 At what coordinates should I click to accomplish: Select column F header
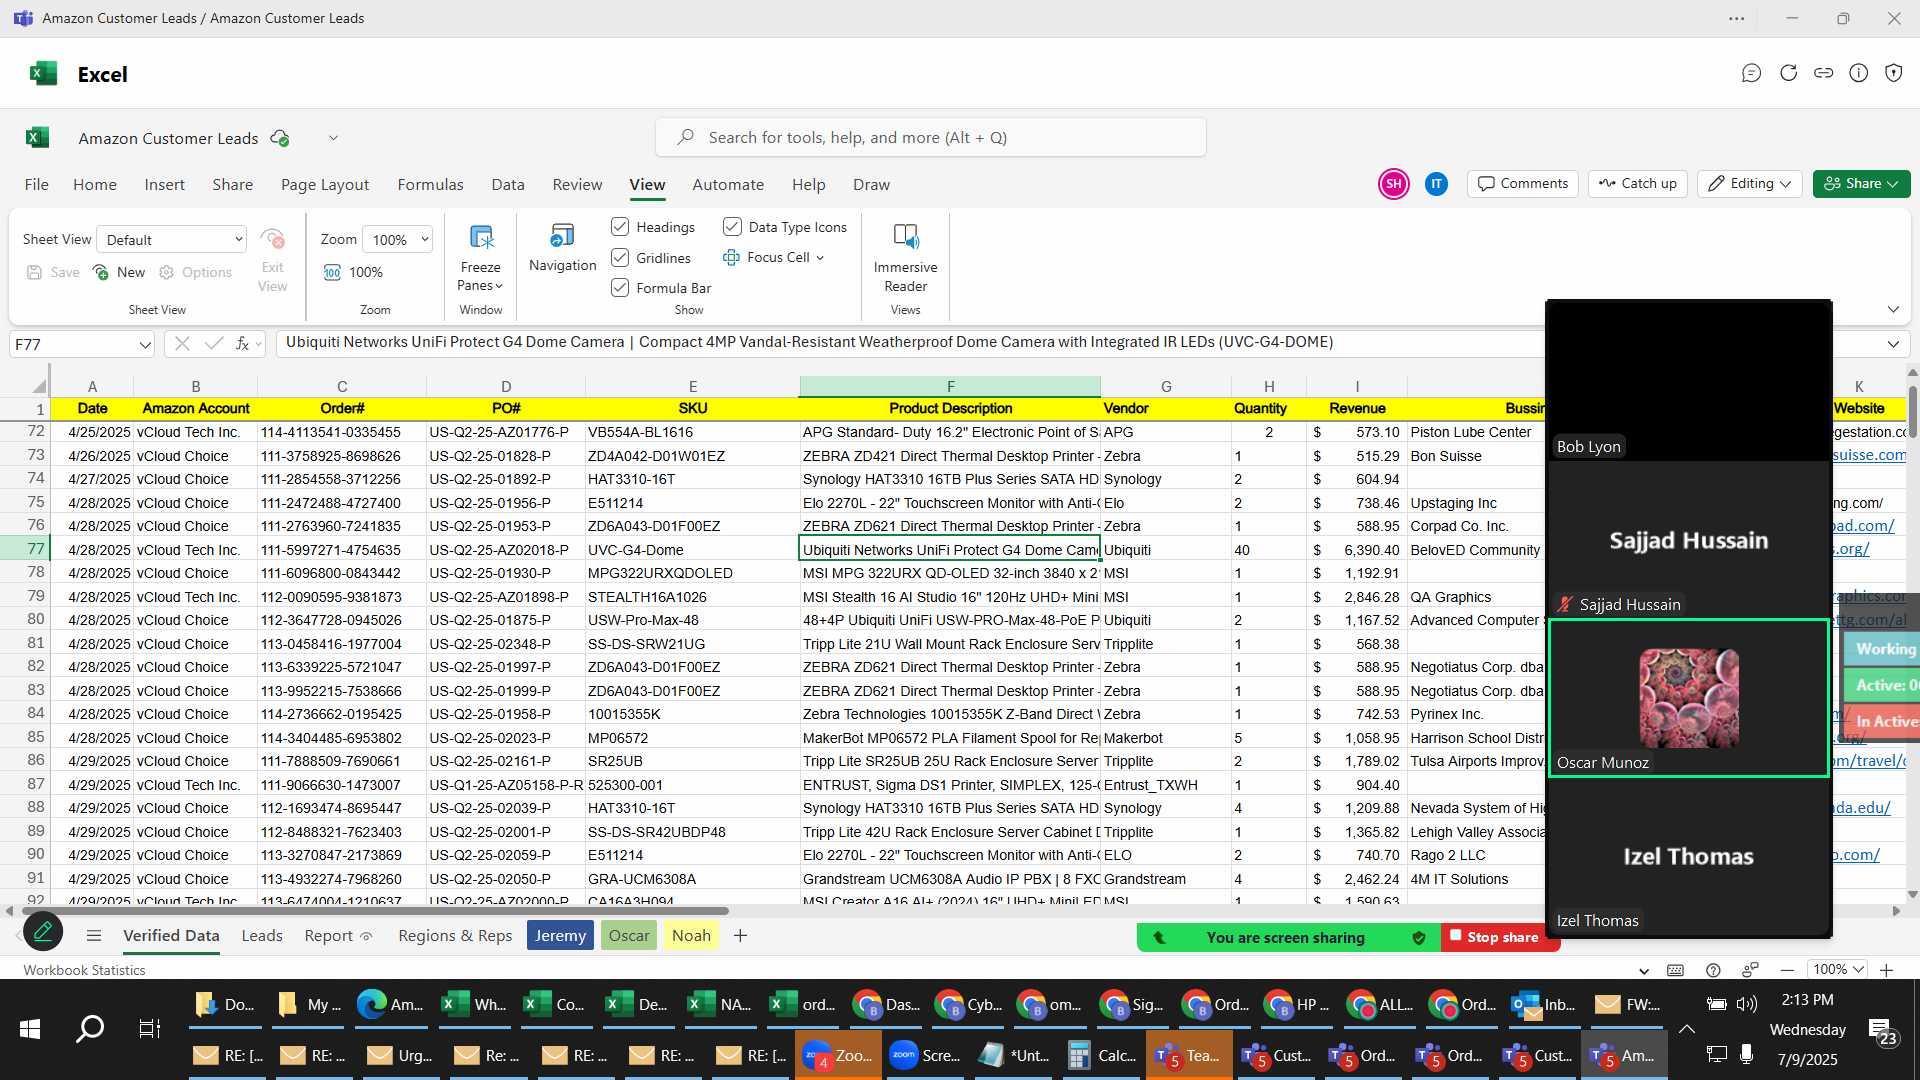click(x=950, y=387)
